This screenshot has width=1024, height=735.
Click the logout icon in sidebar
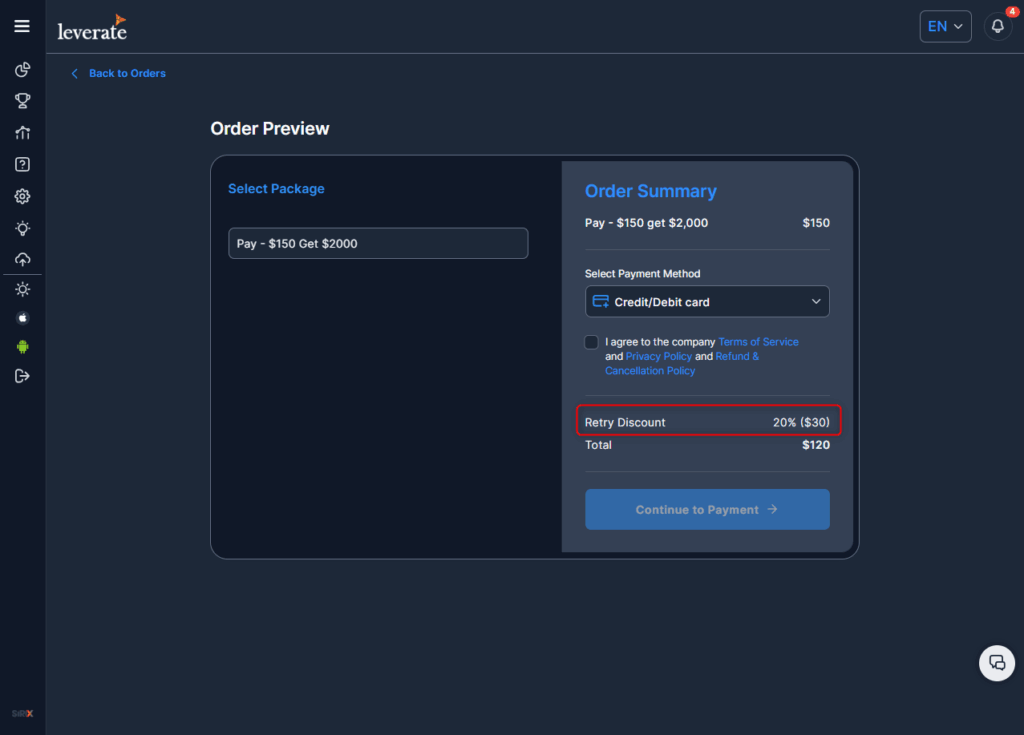click(x=22, y=376)
